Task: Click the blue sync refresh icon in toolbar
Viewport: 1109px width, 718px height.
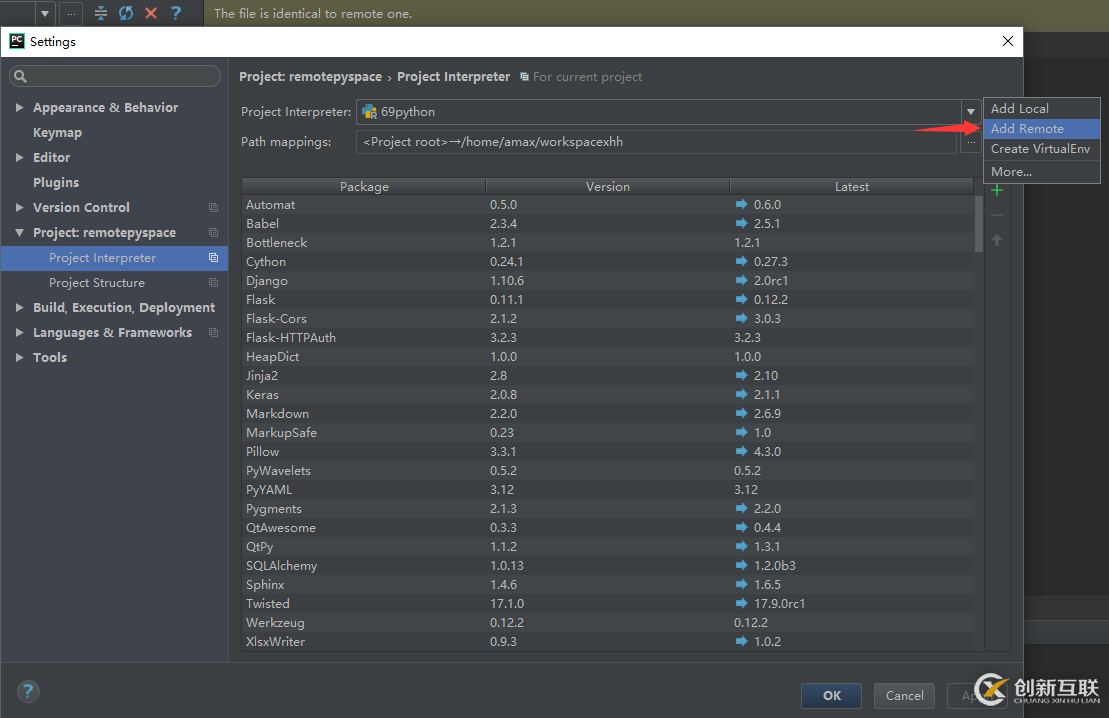Action: tap(126, 13)
